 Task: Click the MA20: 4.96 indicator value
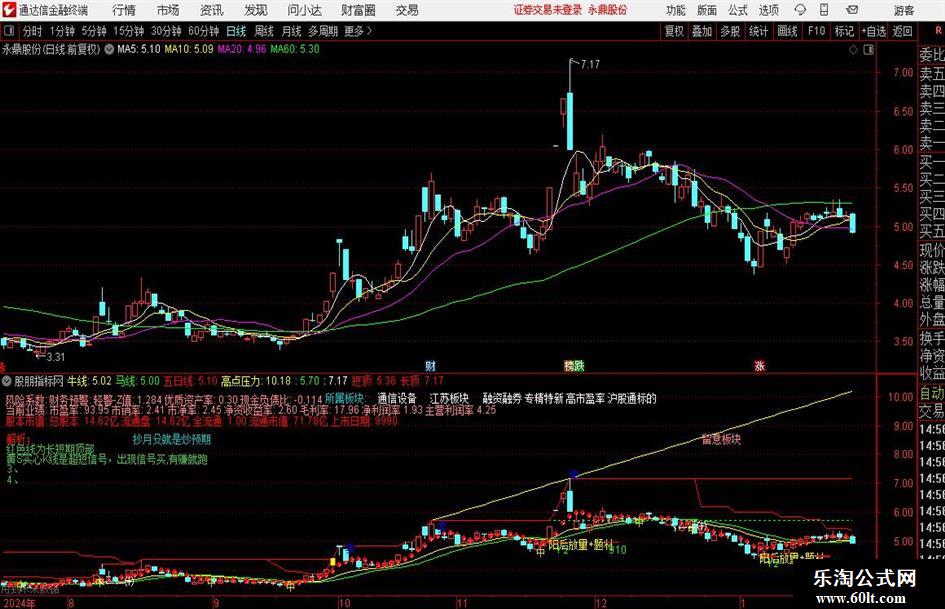(x=242, y=49)
